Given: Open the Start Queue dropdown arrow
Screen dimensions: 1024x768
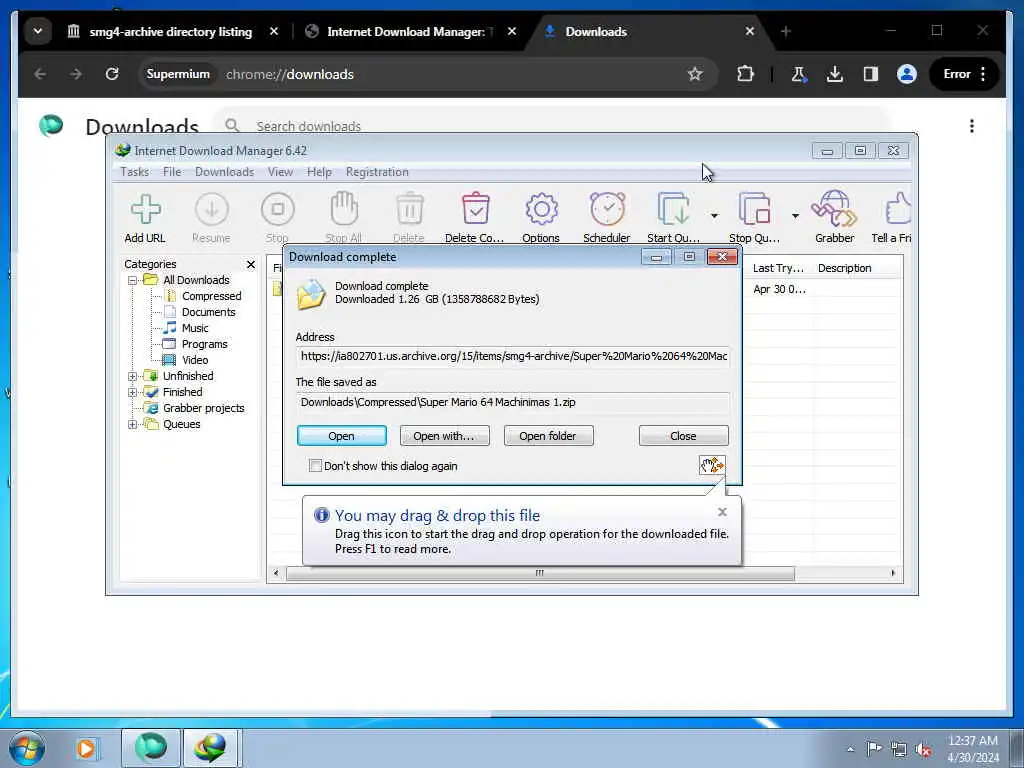Looking at the screenshot, I should coord(714,216).
